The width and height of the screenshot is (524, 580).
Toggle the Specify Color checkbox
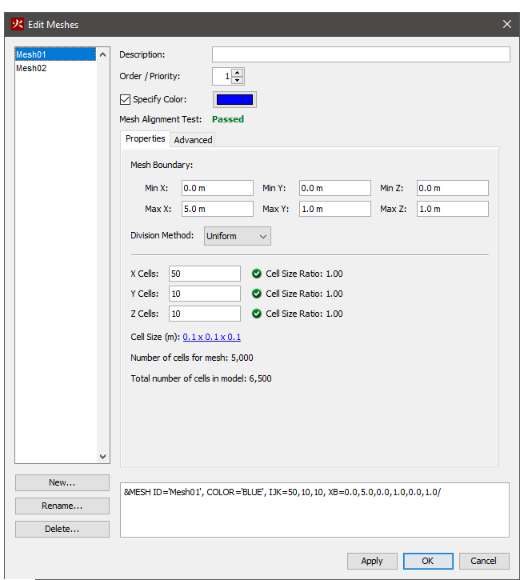pyautogui.click(x=125, y=100)
